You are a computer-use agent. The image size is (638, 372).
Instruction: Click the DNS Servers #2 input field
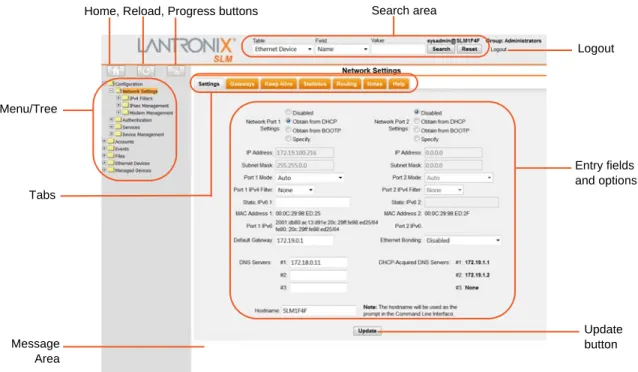318,276
